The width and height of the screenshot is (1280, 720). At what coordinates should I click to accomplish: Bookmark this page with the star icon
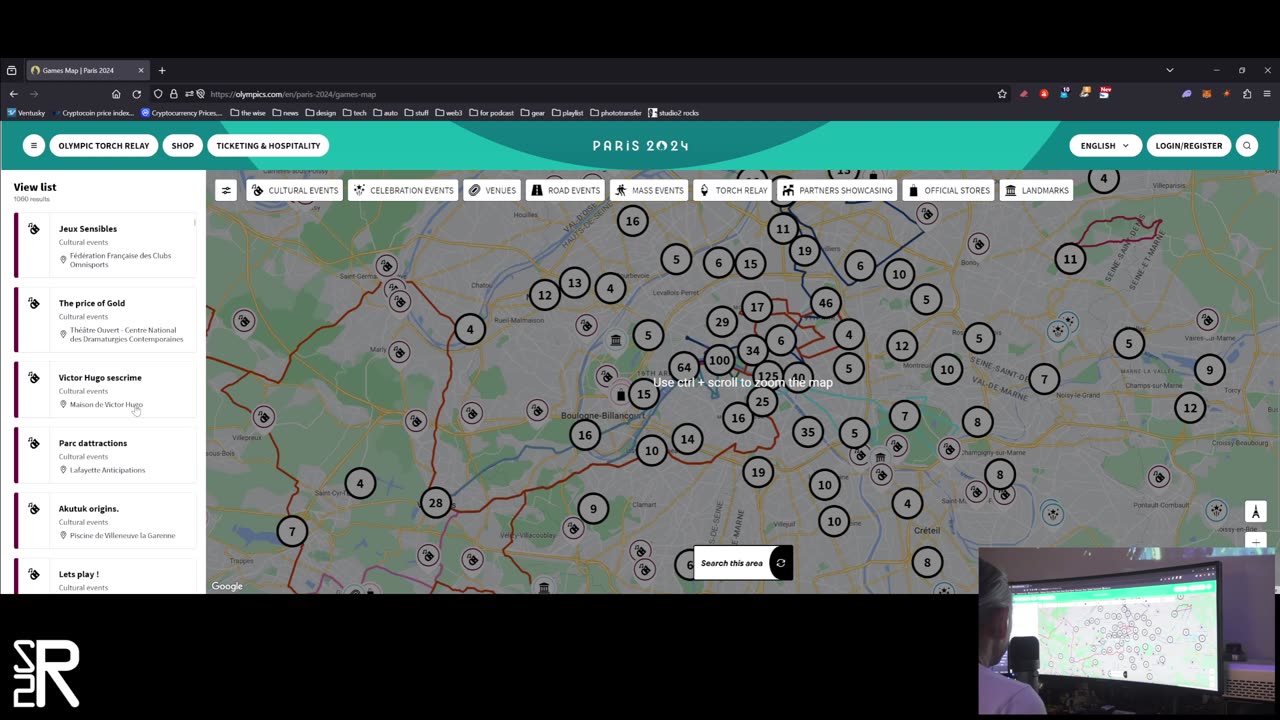tap(1002, 94)
